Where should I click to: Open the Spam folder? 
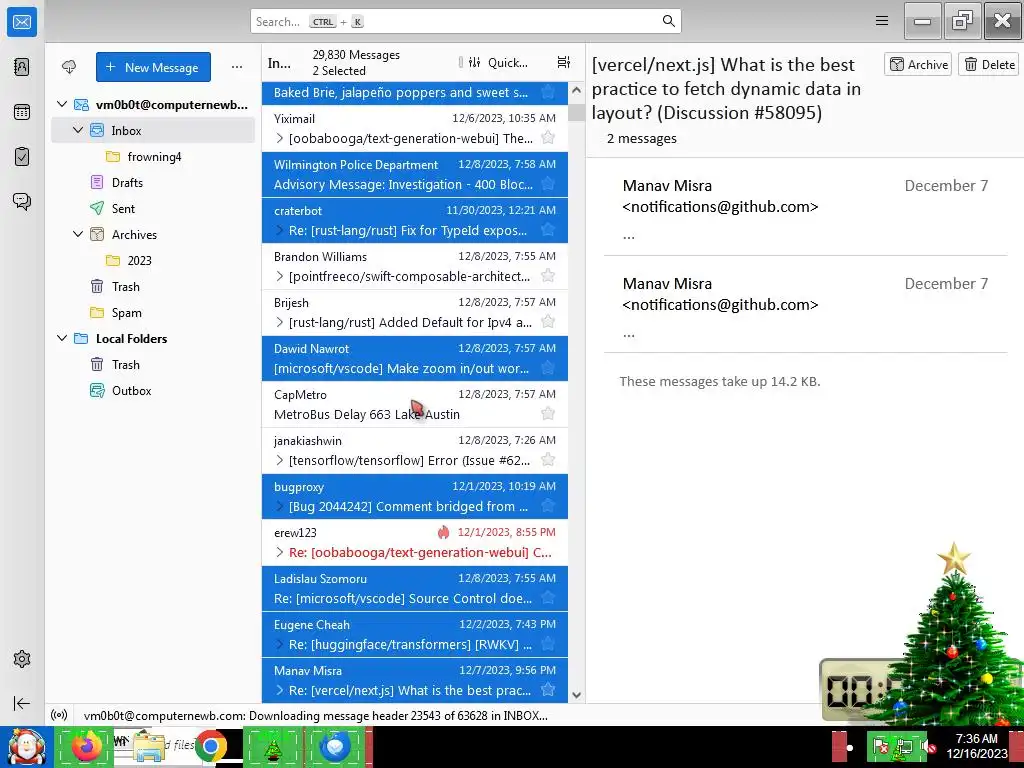pyautogui.click(x=153, y=312)
